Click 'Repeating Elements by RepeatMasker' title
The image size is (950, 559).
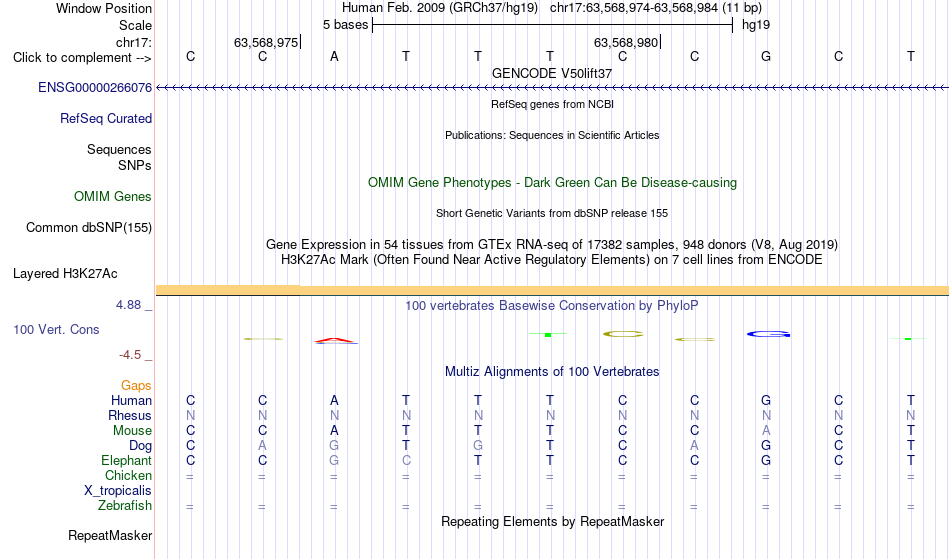(553, 522)
